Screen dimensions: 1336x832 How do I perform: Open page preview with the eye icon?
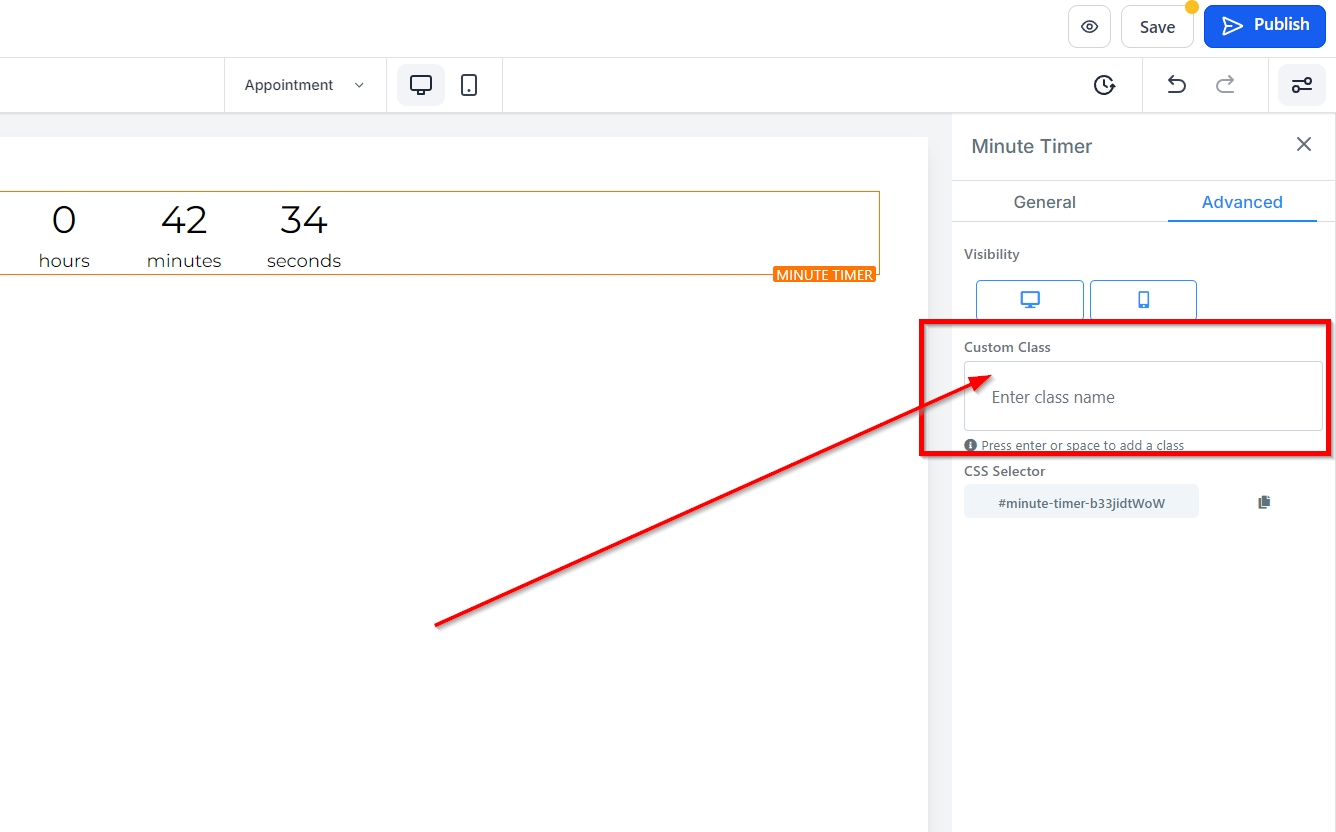click(x=1089, y=27)
